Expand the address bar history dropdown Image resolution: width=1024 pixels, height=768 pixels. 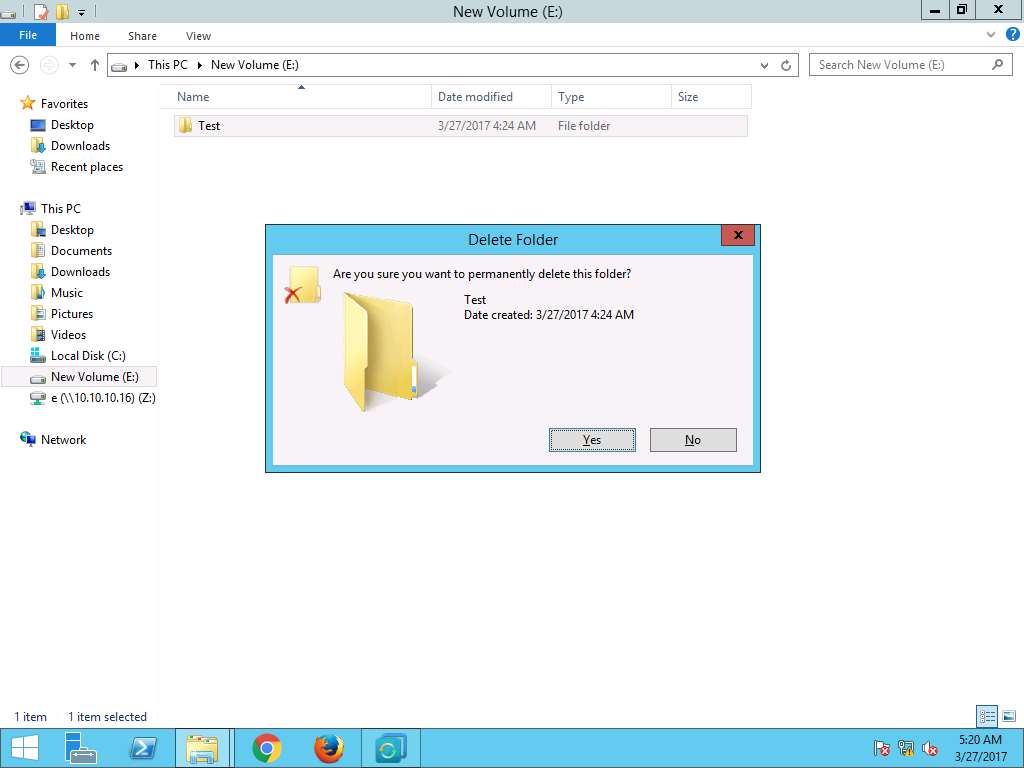point(764,65)
